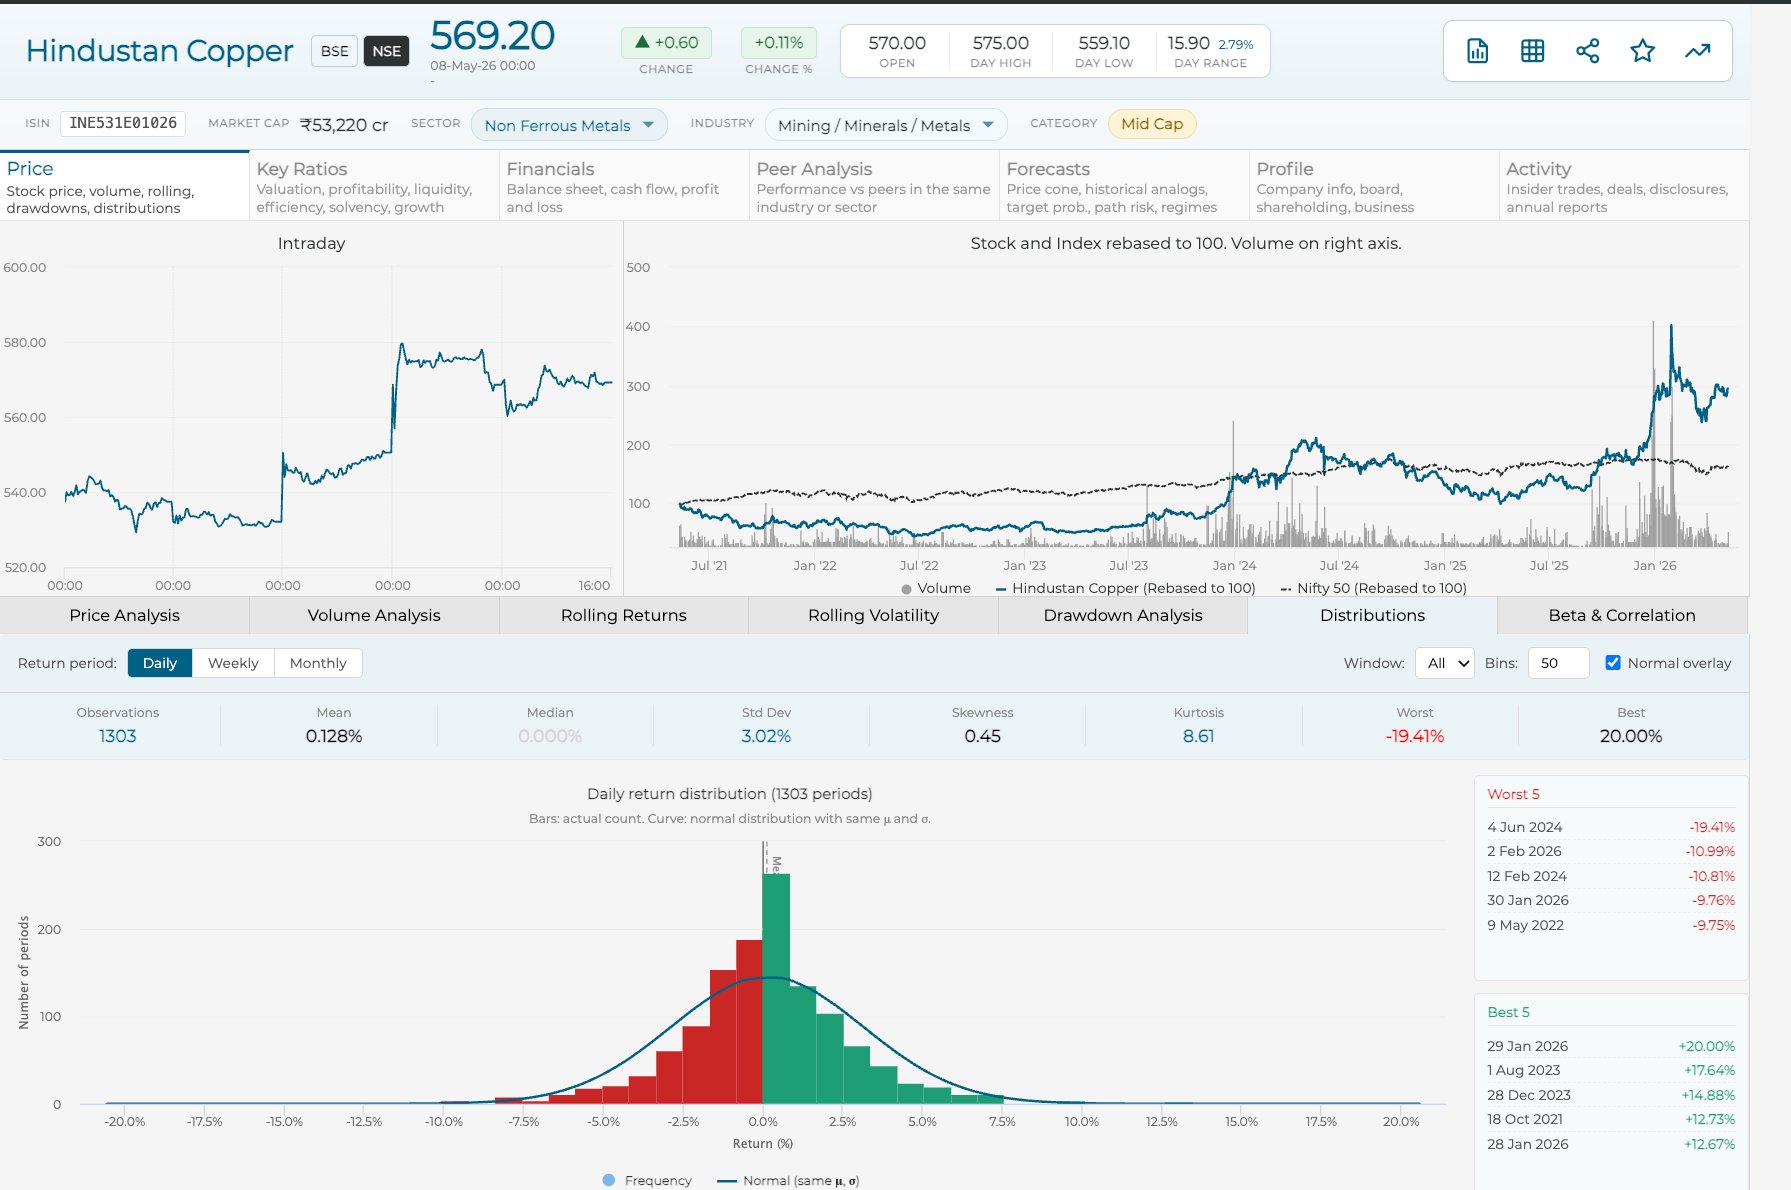Open the Financials tab
This screenshot has width=1791, height=1190.
pyautogui.click(x=624, y=186)
